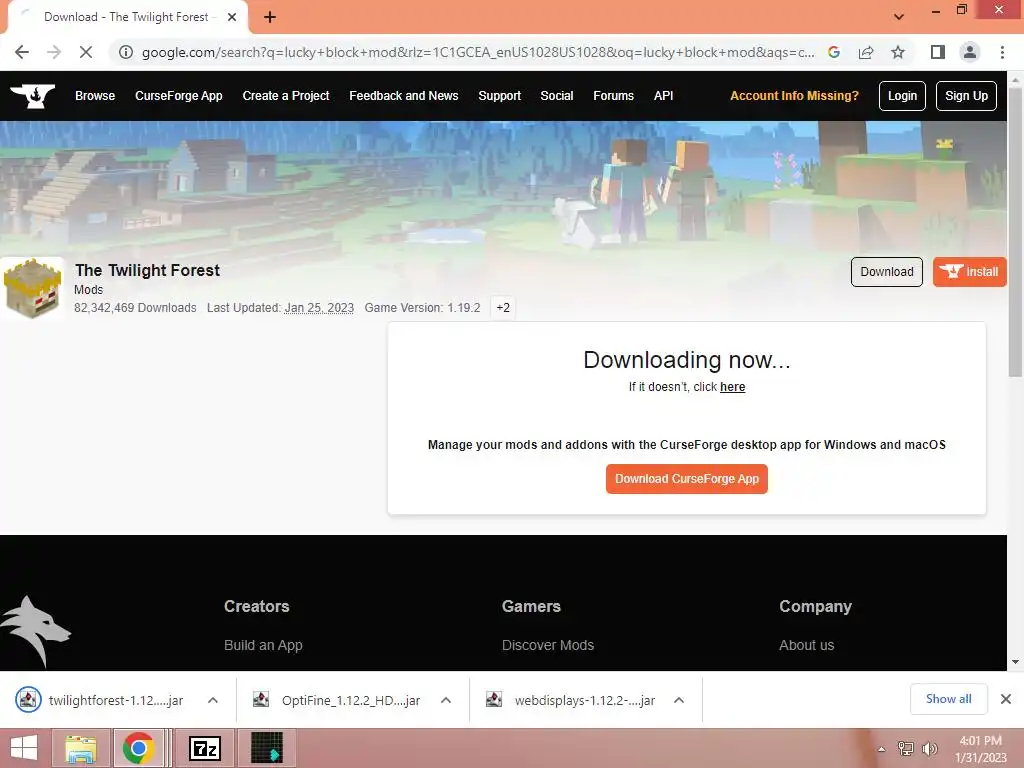Expand options for twilightforest jar download
This screenshot has height=768, width=1024.
click(213, 700)
